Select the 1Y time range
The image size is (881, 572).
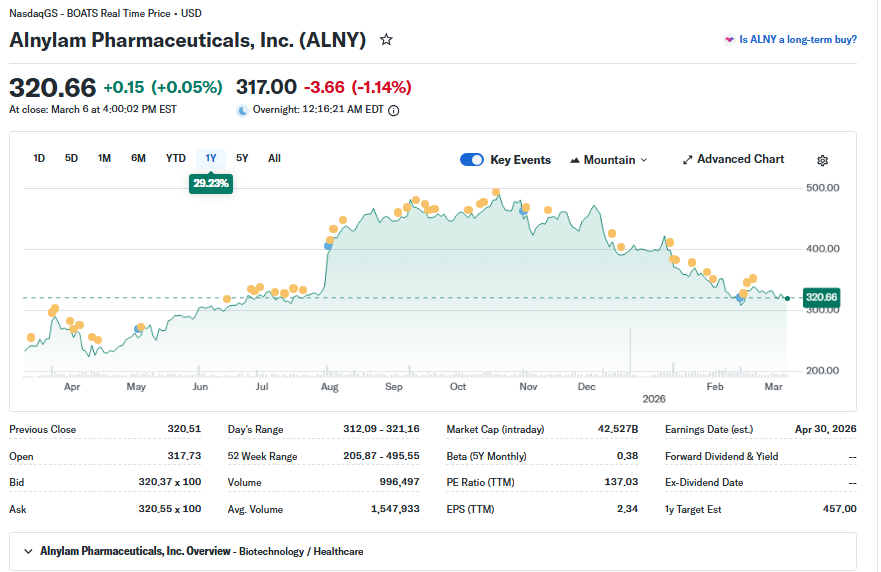click(211, 158)
